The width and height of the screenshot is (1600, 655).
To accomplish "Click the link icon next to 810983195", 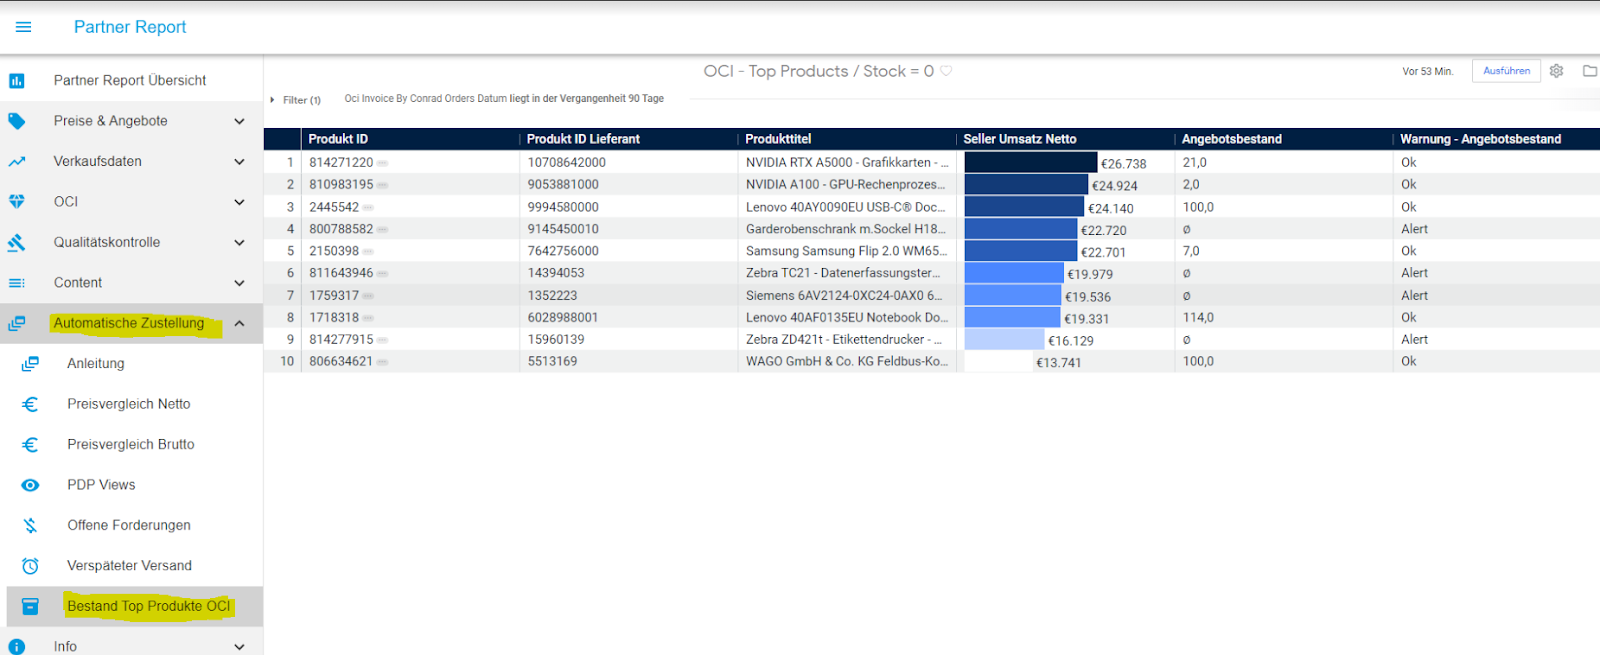I will [383, 185].
